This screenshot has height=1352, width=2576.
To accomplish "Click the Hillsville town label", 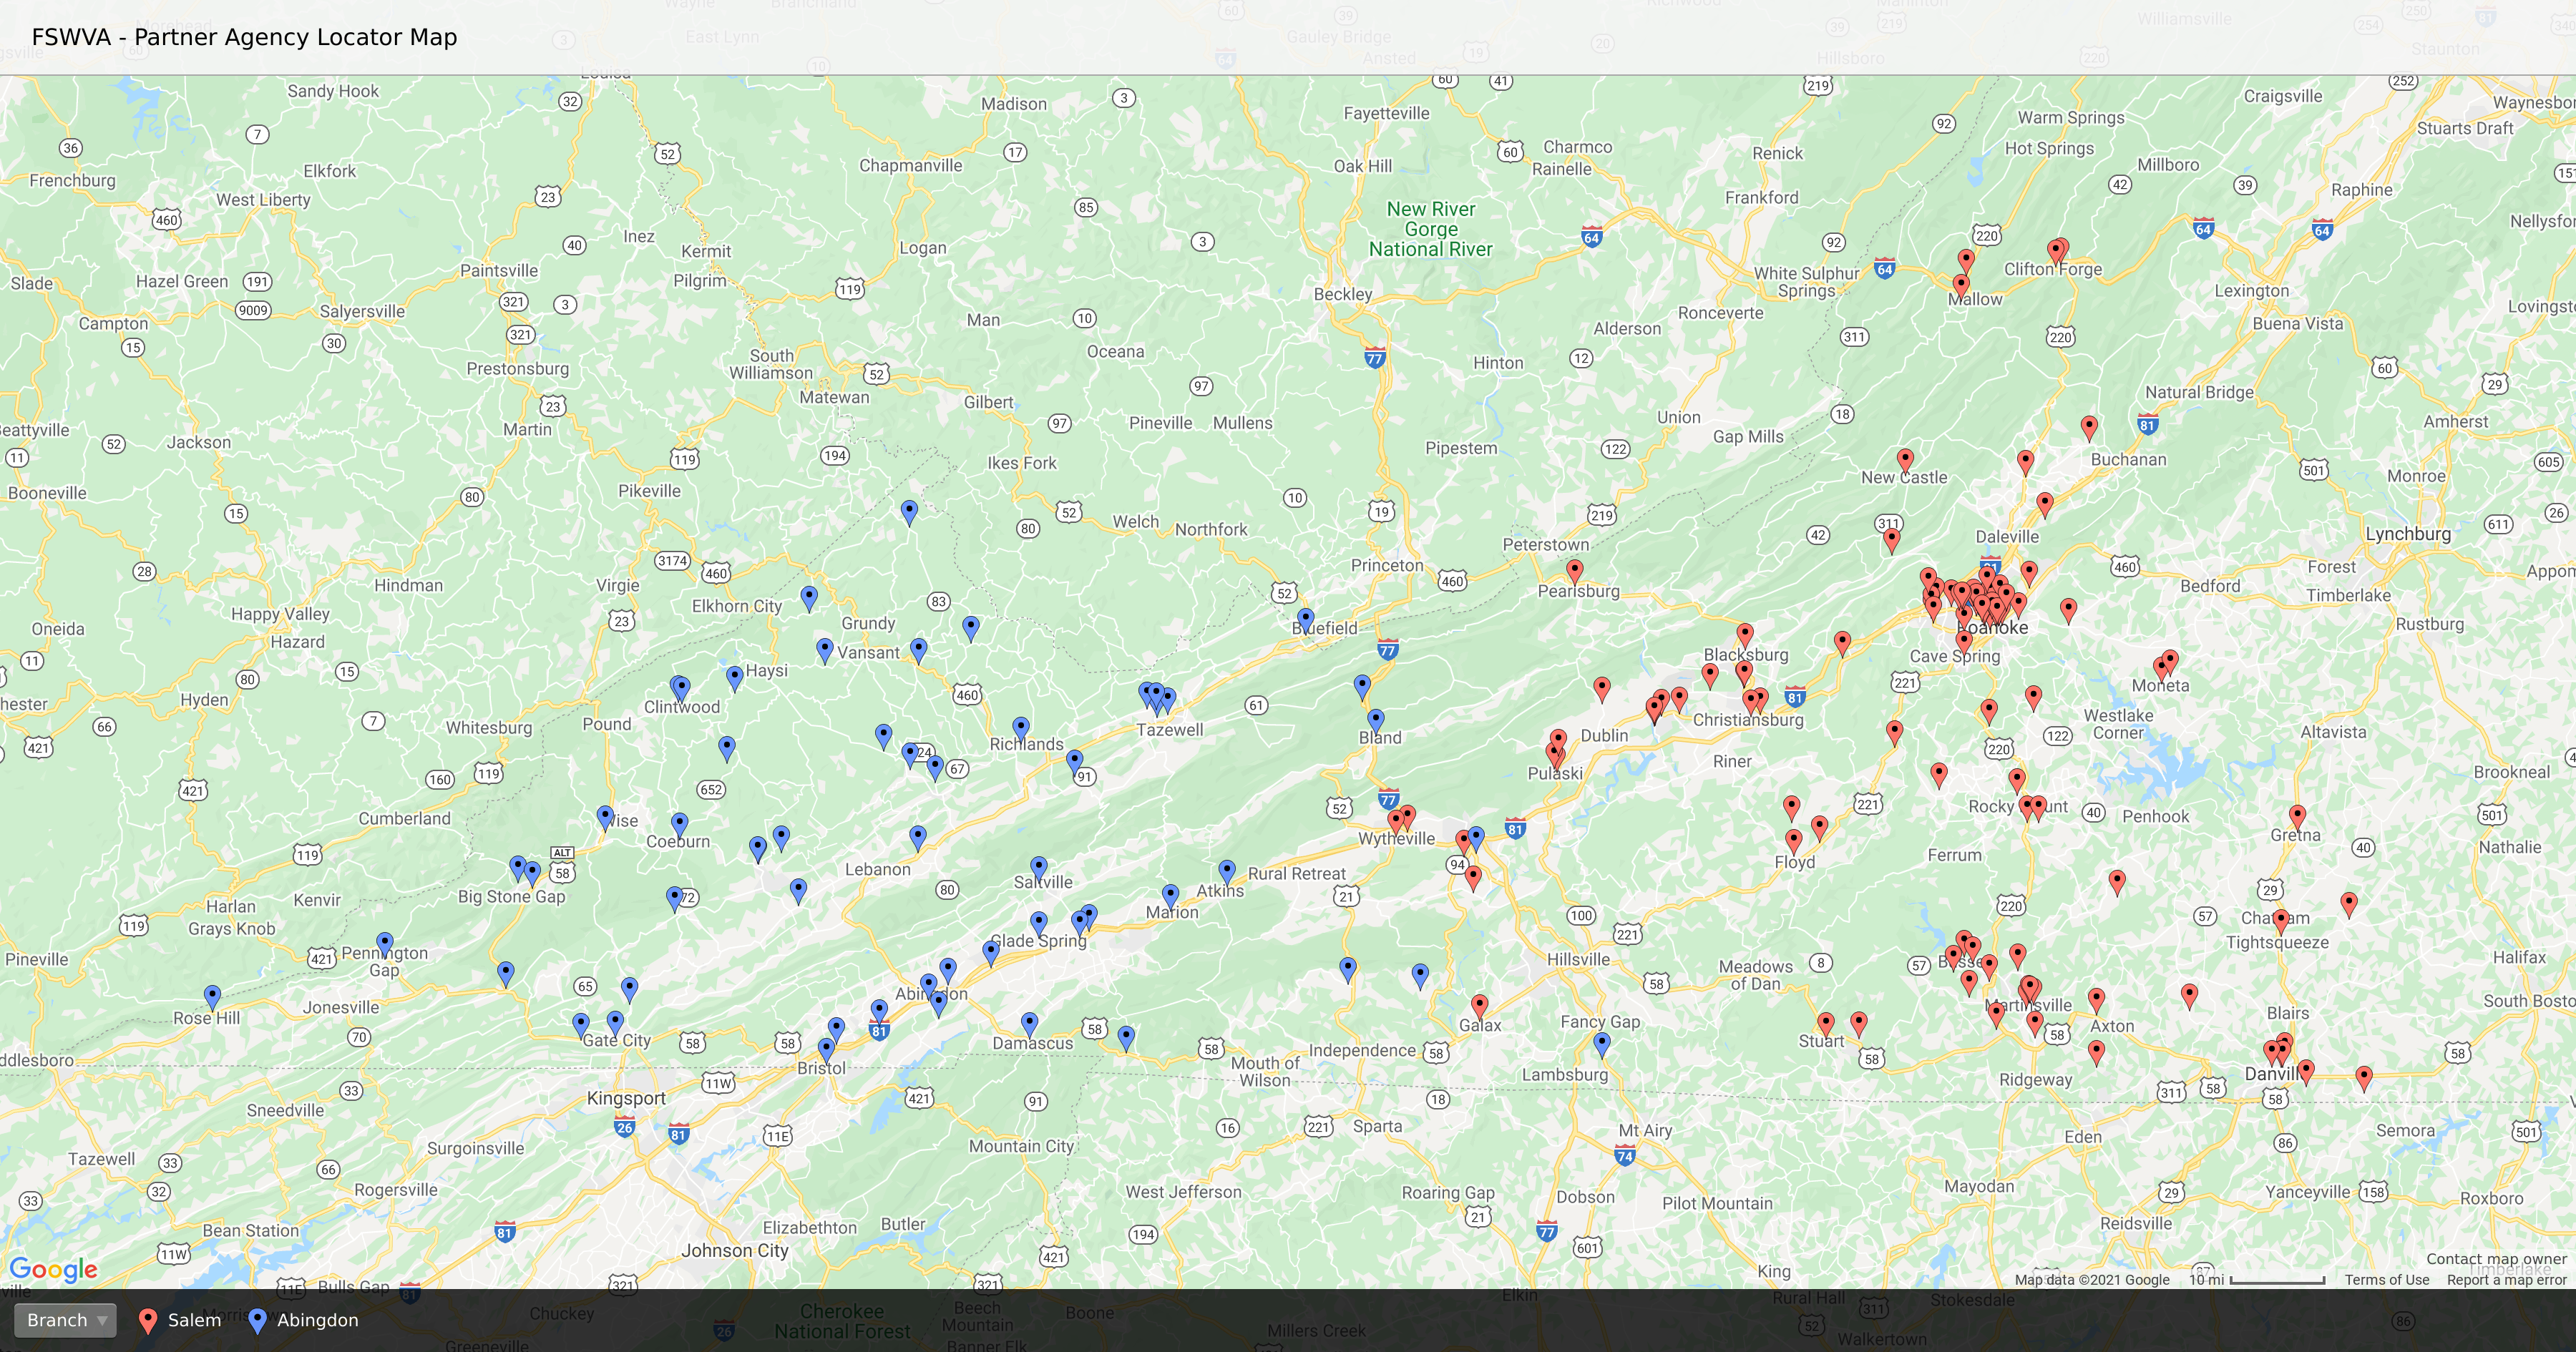I will pos(1578,960).
